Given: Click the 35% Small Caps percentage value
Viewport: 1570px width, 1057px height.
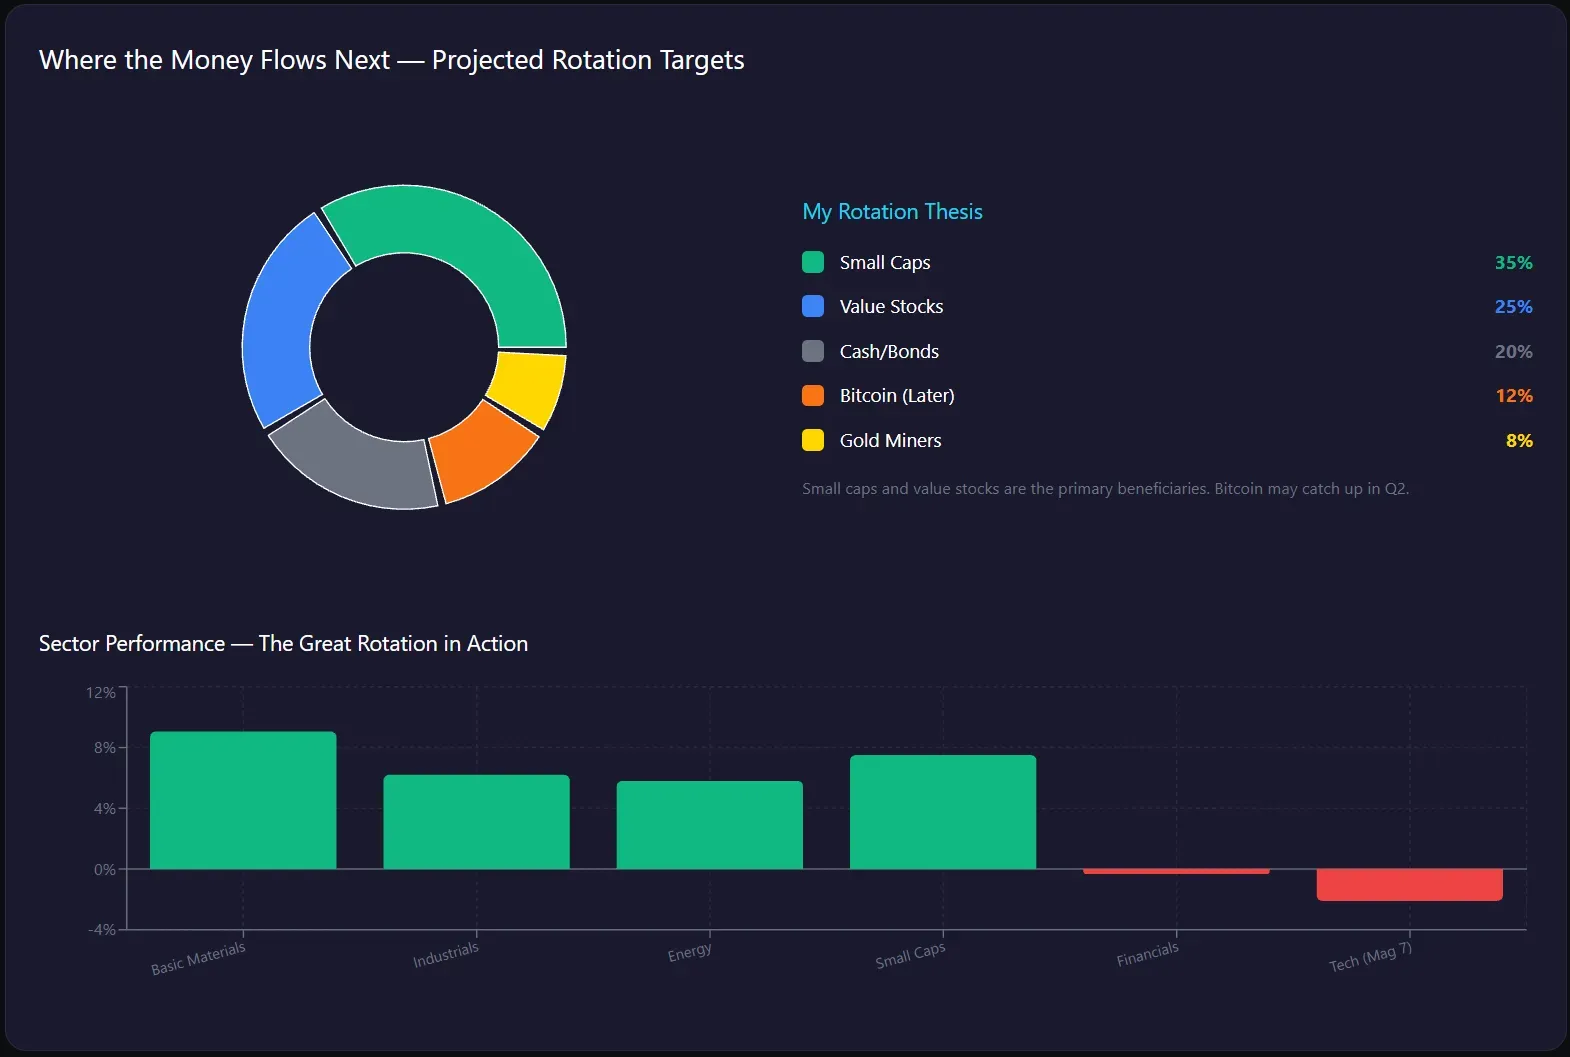Looking at the screenshot, I should tap(1513, 262).
